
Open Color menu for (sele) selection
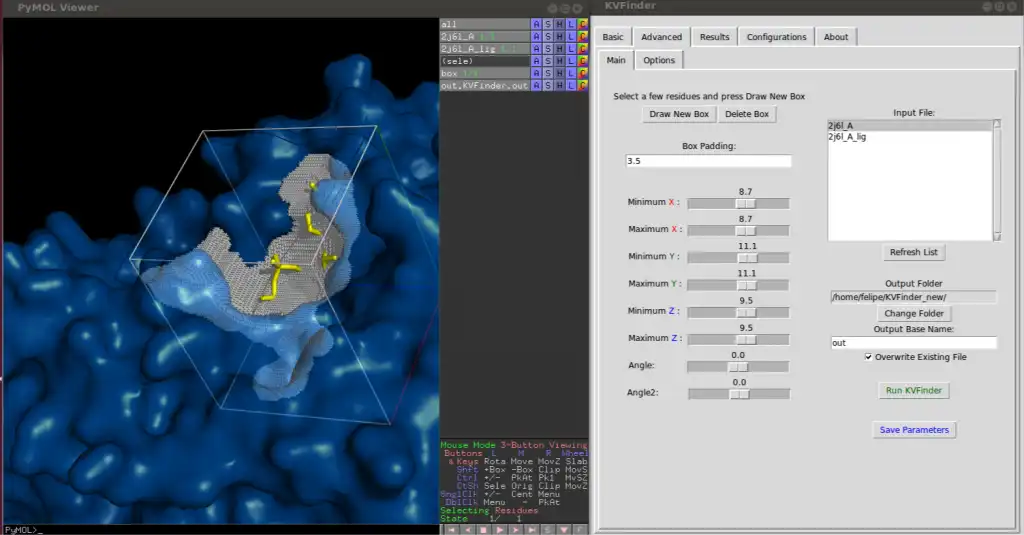[x=583, y=61]
